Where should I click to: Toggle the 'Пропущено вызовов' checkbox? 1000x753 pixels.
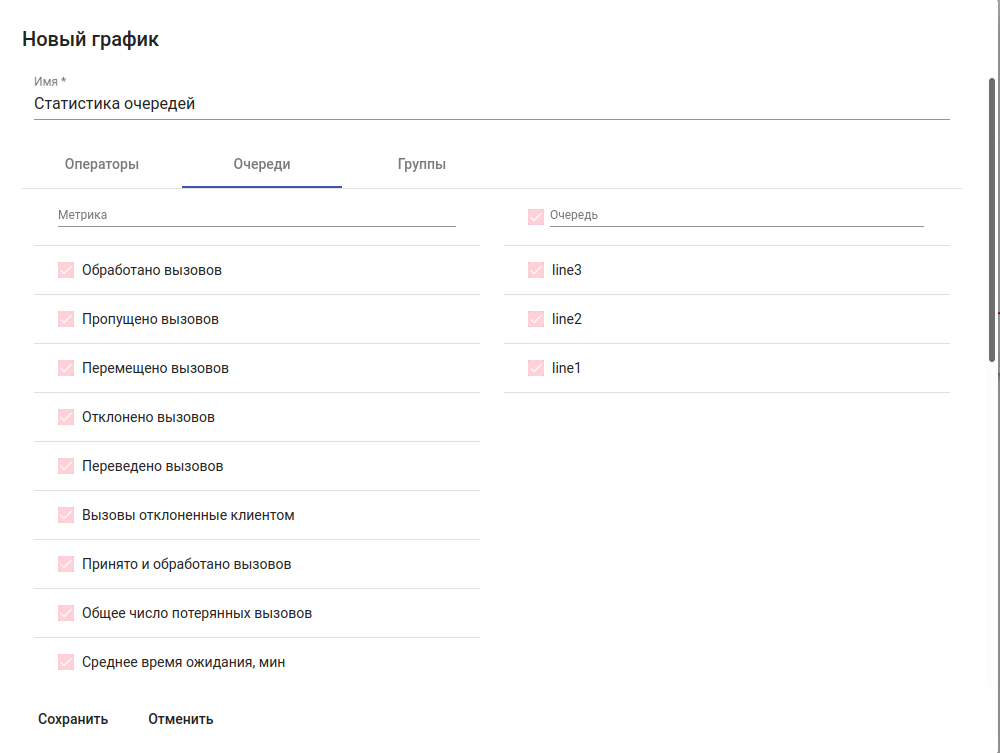click(66, 319)
